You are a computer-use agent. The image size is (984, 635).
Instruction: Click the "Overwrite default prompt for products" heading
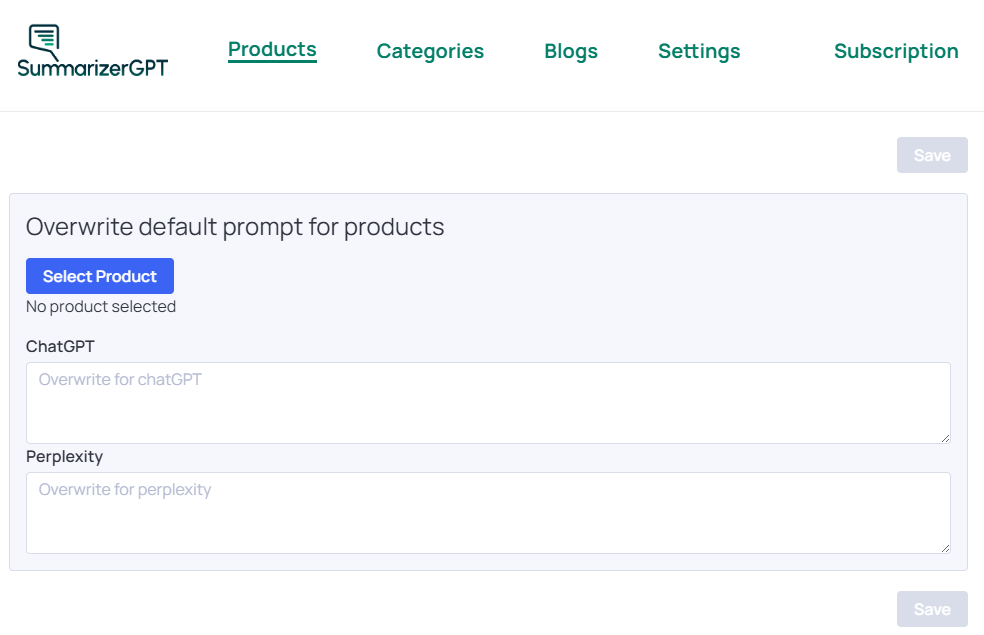pyautogui.click(x=235, y=227)
